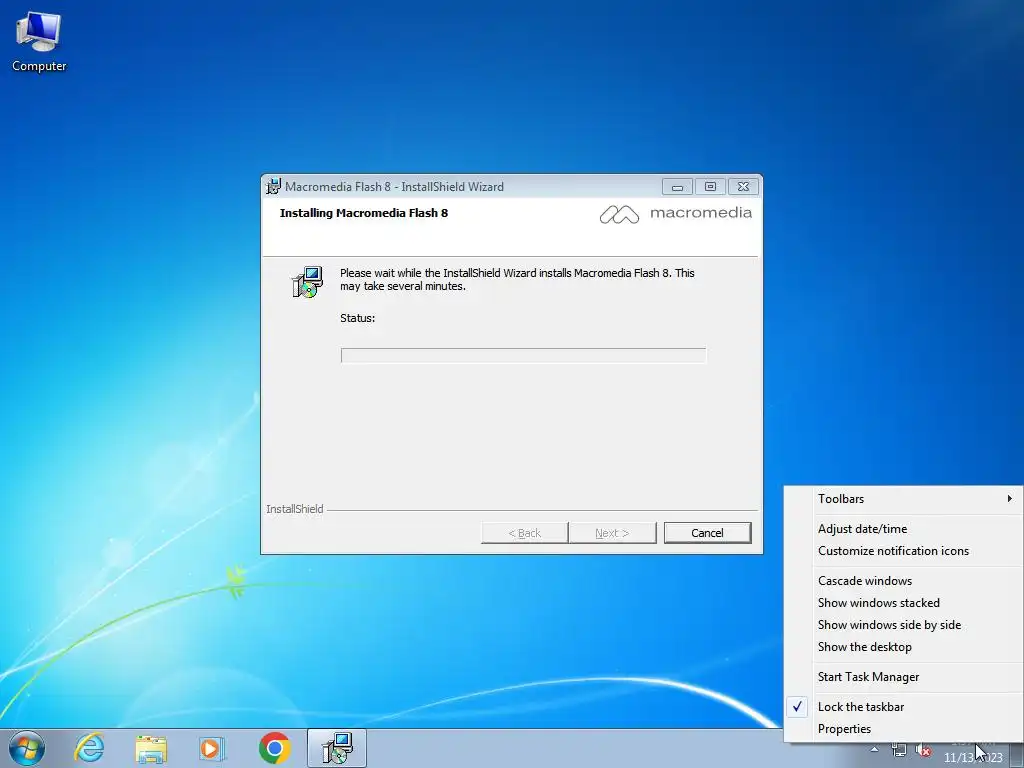Click the 'InstallShield' footer label
Screen dimensions: 1024x768
tap(295, 509)
